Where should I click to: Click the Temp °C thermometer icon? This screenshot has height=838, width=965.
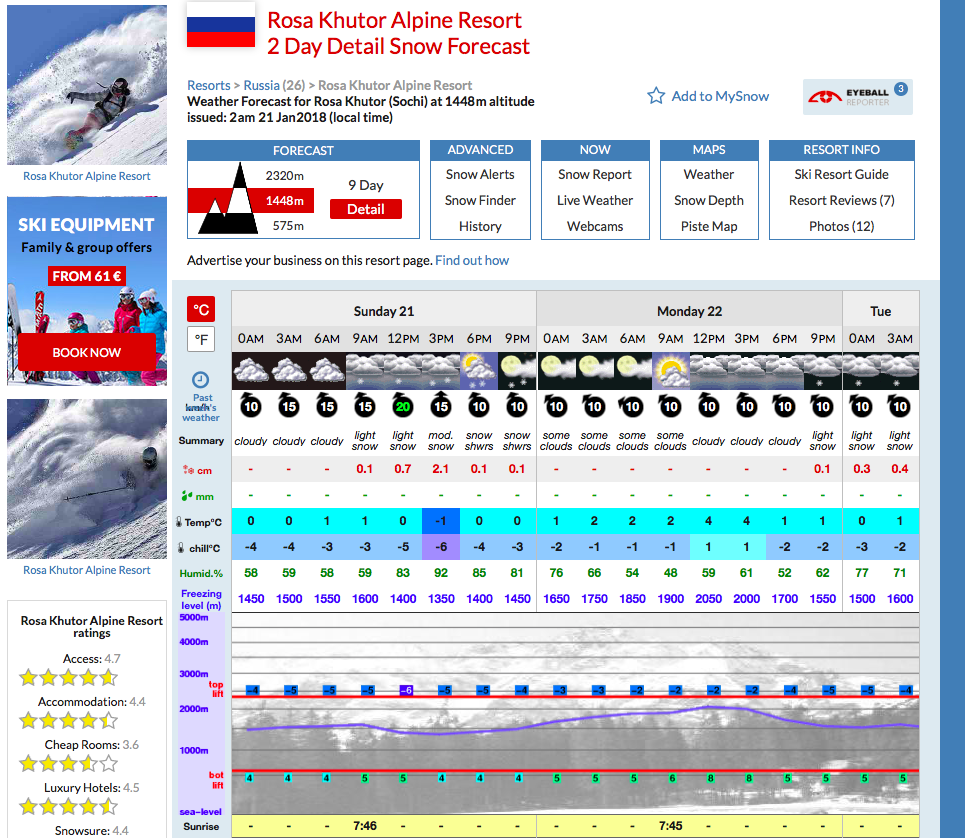pyautogui.click(x=179, y=522)
